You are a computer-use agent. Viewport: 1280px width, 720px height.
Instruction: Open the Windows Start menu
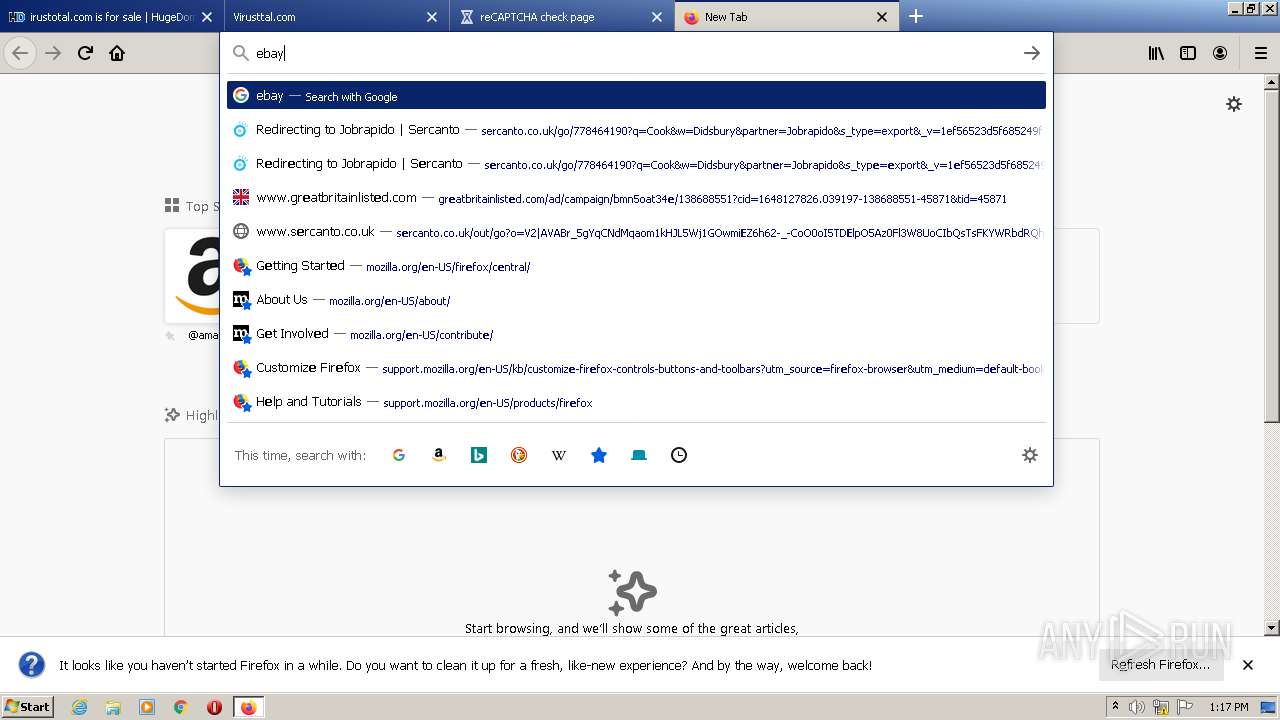(x=28, y=707)
